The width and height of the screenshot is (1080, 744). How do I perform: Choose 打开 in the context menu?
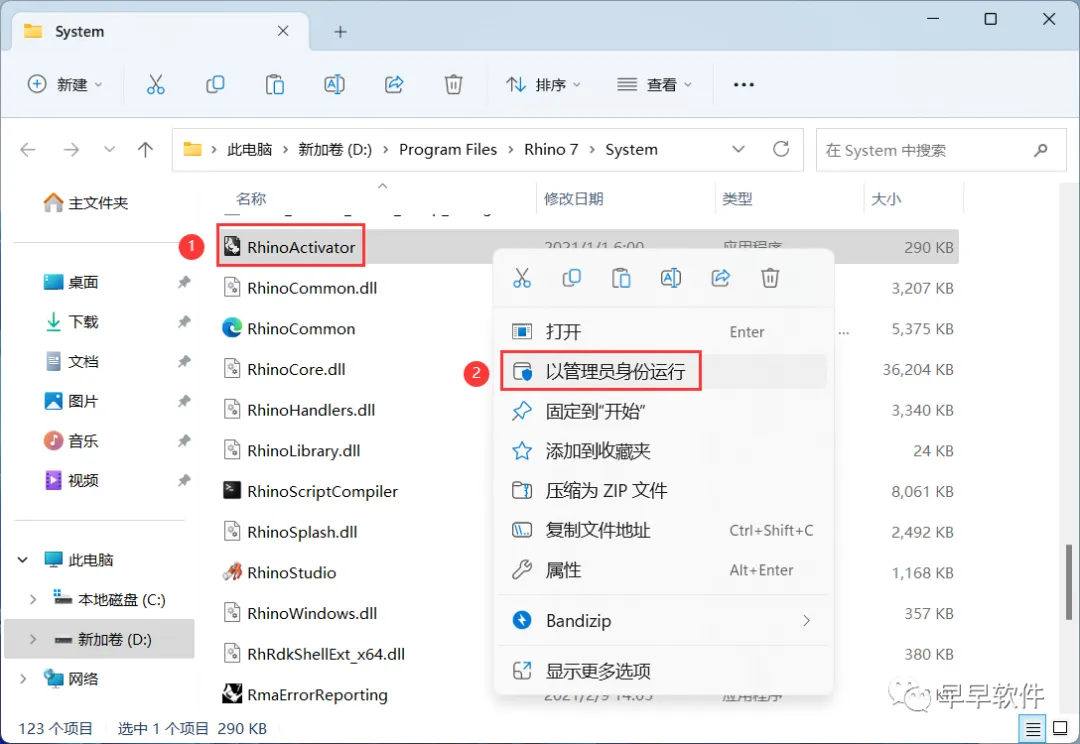664,332
